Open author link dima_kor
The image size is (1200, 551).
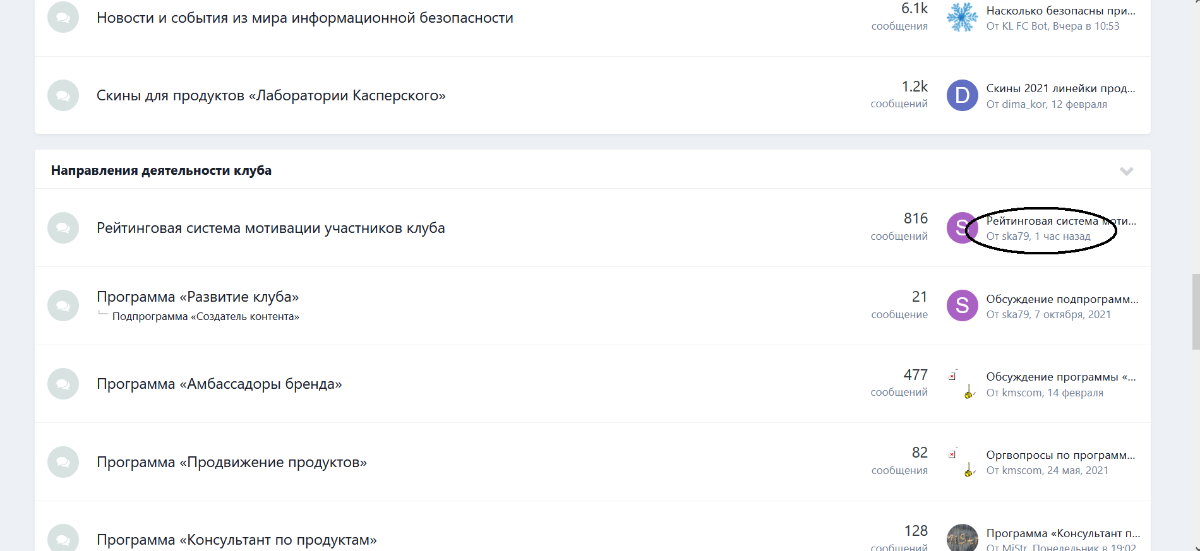pos(1023,104)
